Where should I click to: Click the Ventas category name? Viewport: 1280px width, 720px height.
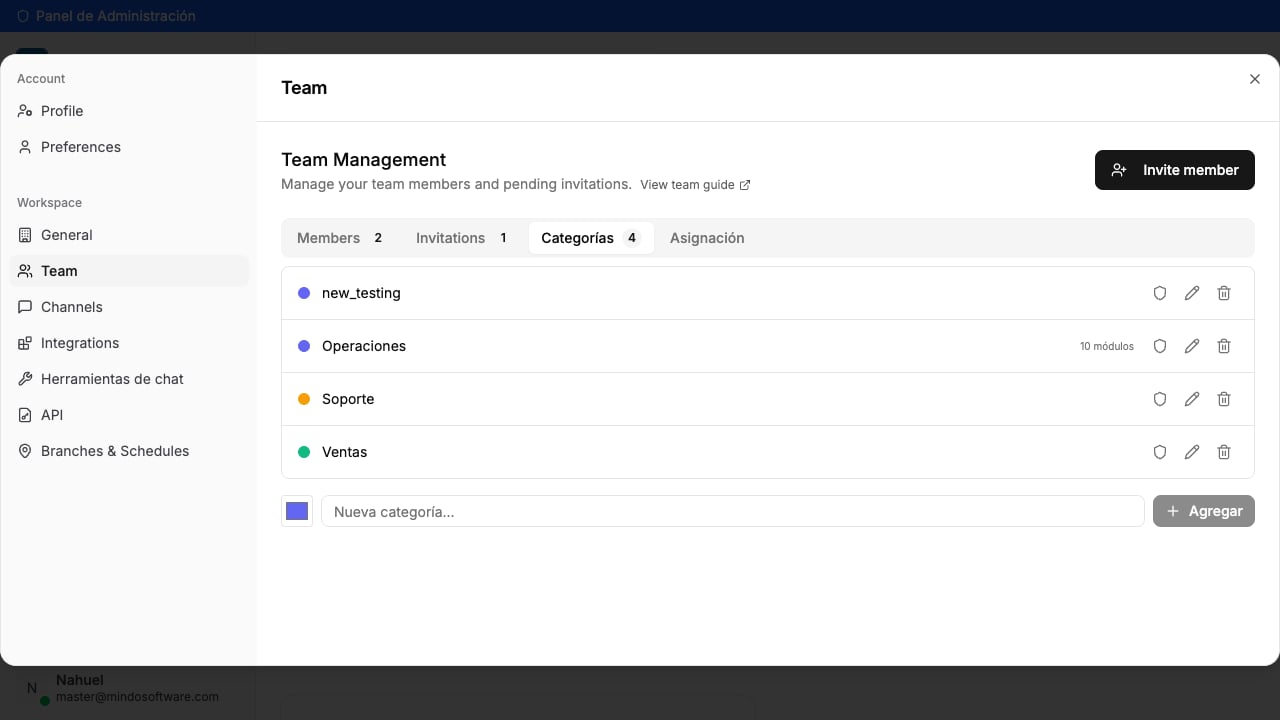point(344,452)
